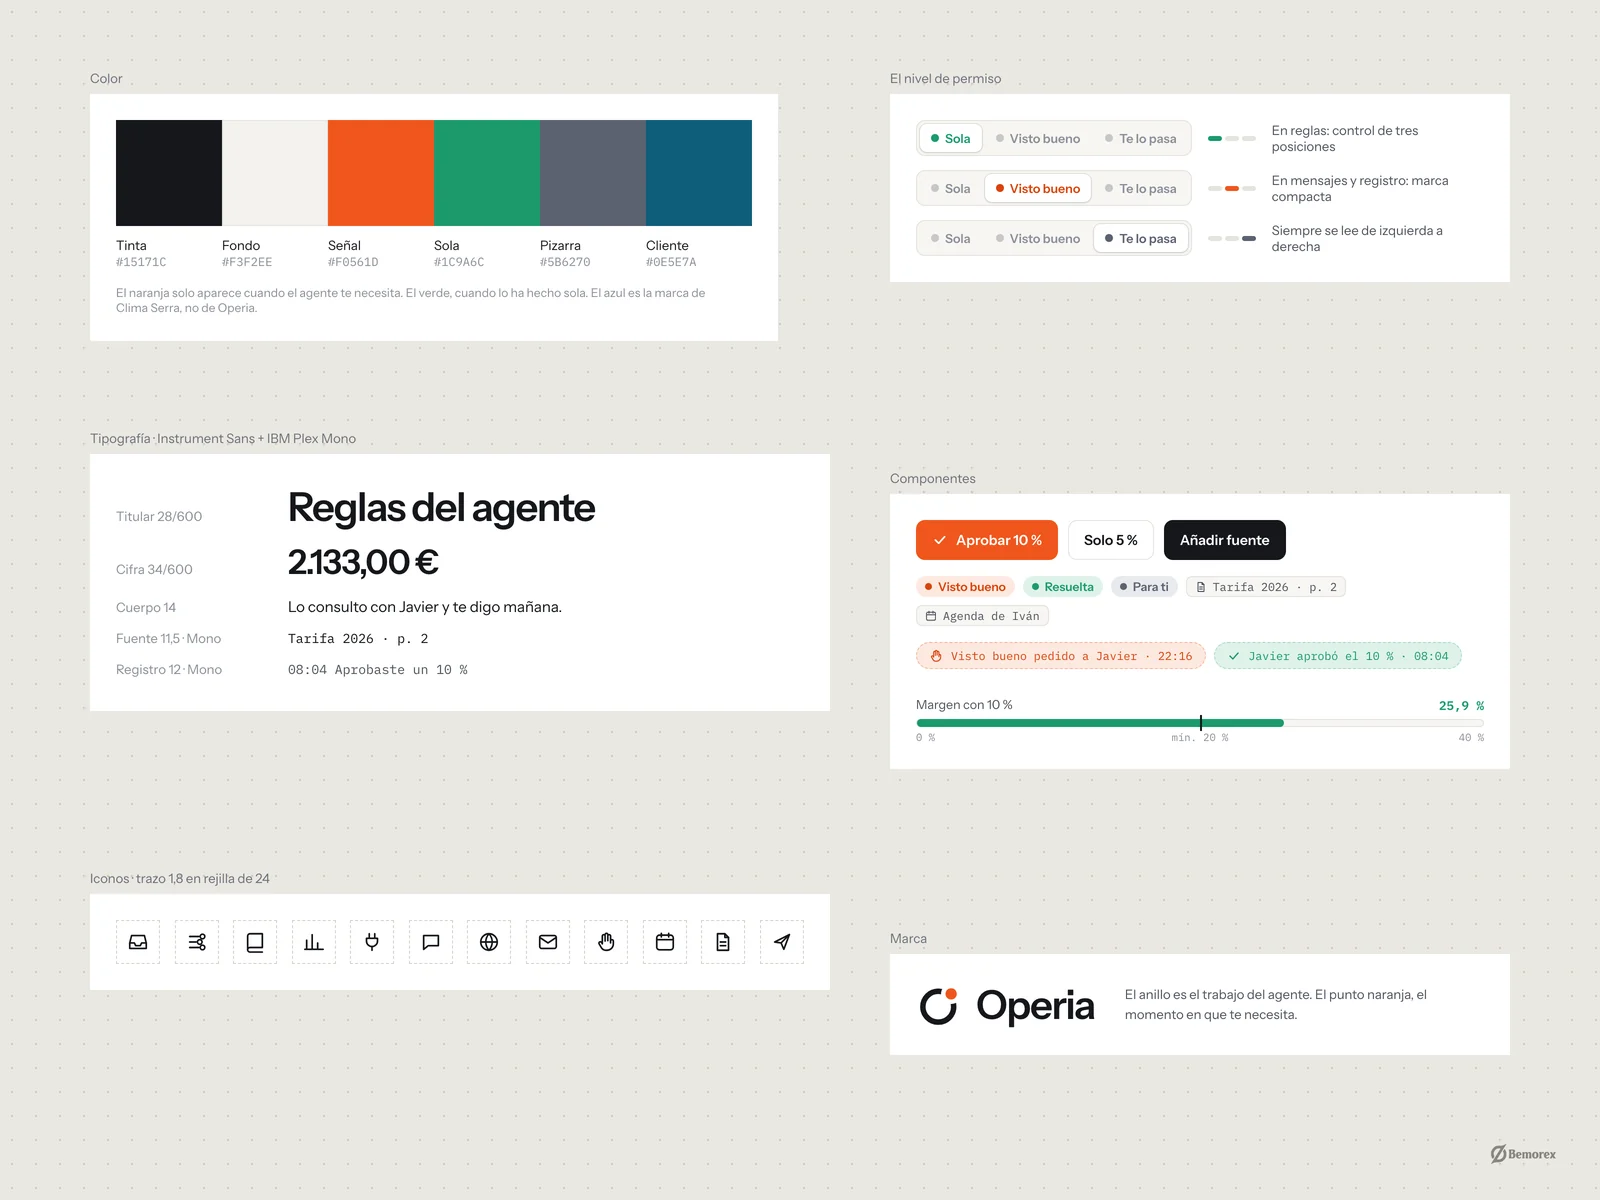Click the 'Visto bueno' orange status chip

(965, 587)
